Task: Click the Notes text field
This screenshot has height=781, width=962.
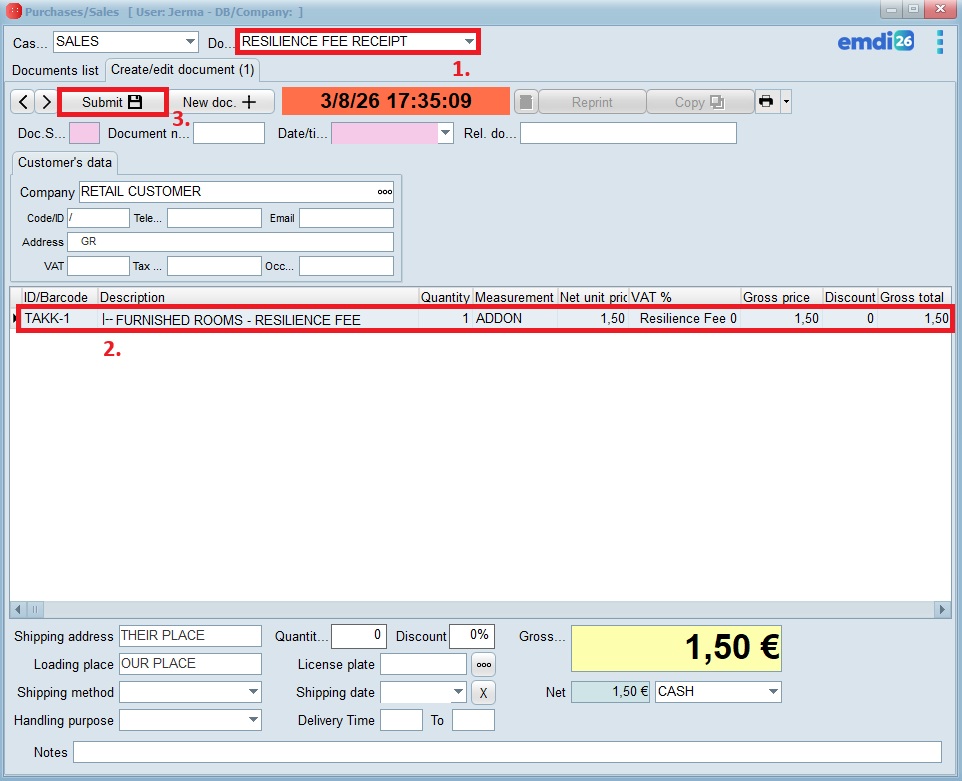Action: (507, 752)
